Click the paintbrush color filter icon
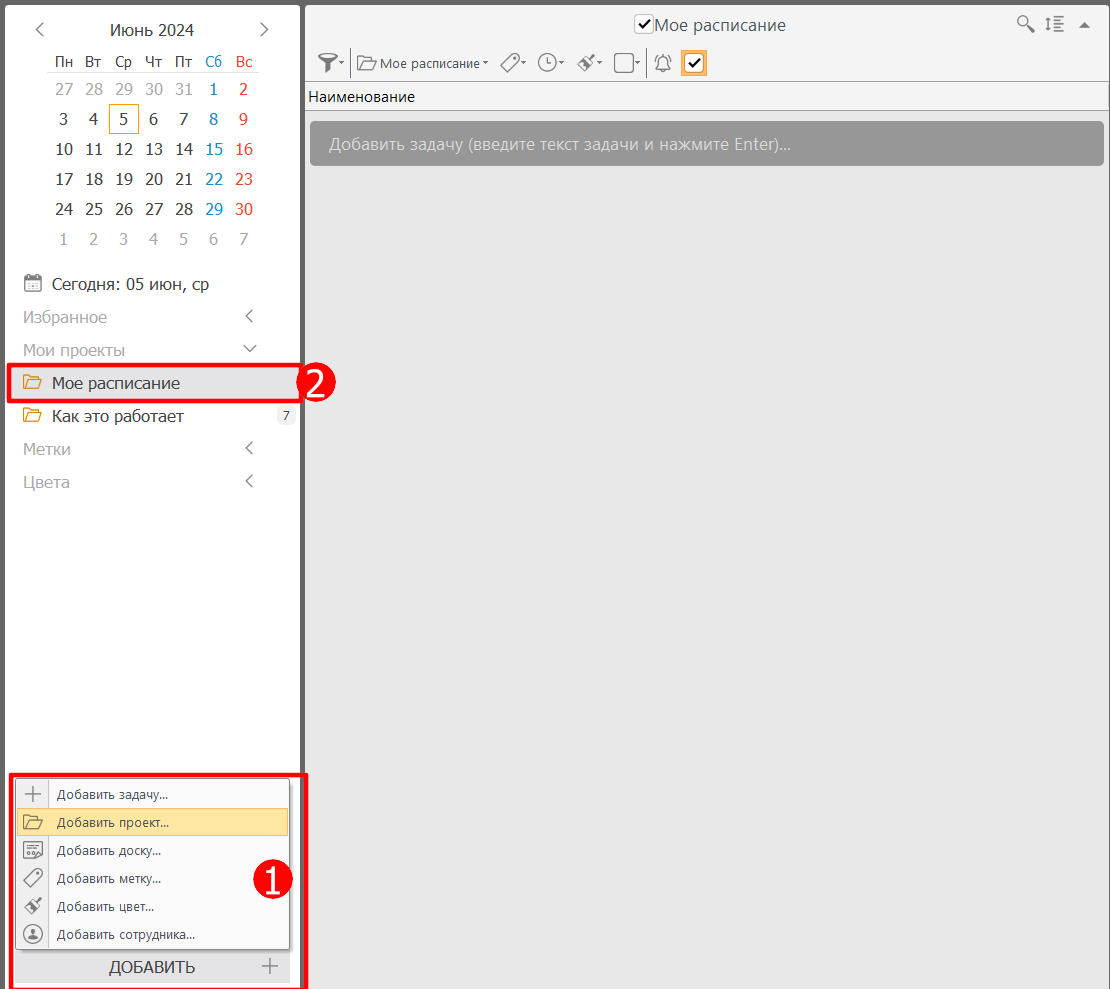 point(588,63)
